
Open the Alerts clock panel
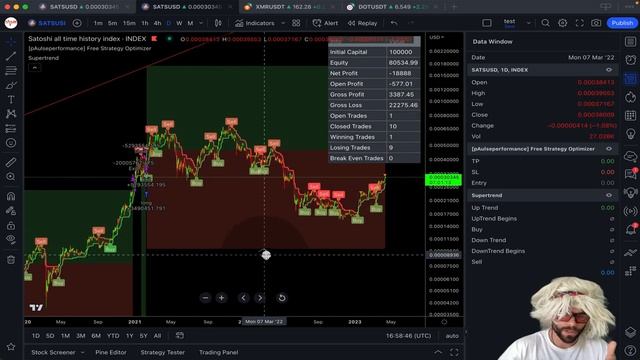(631, 60)
